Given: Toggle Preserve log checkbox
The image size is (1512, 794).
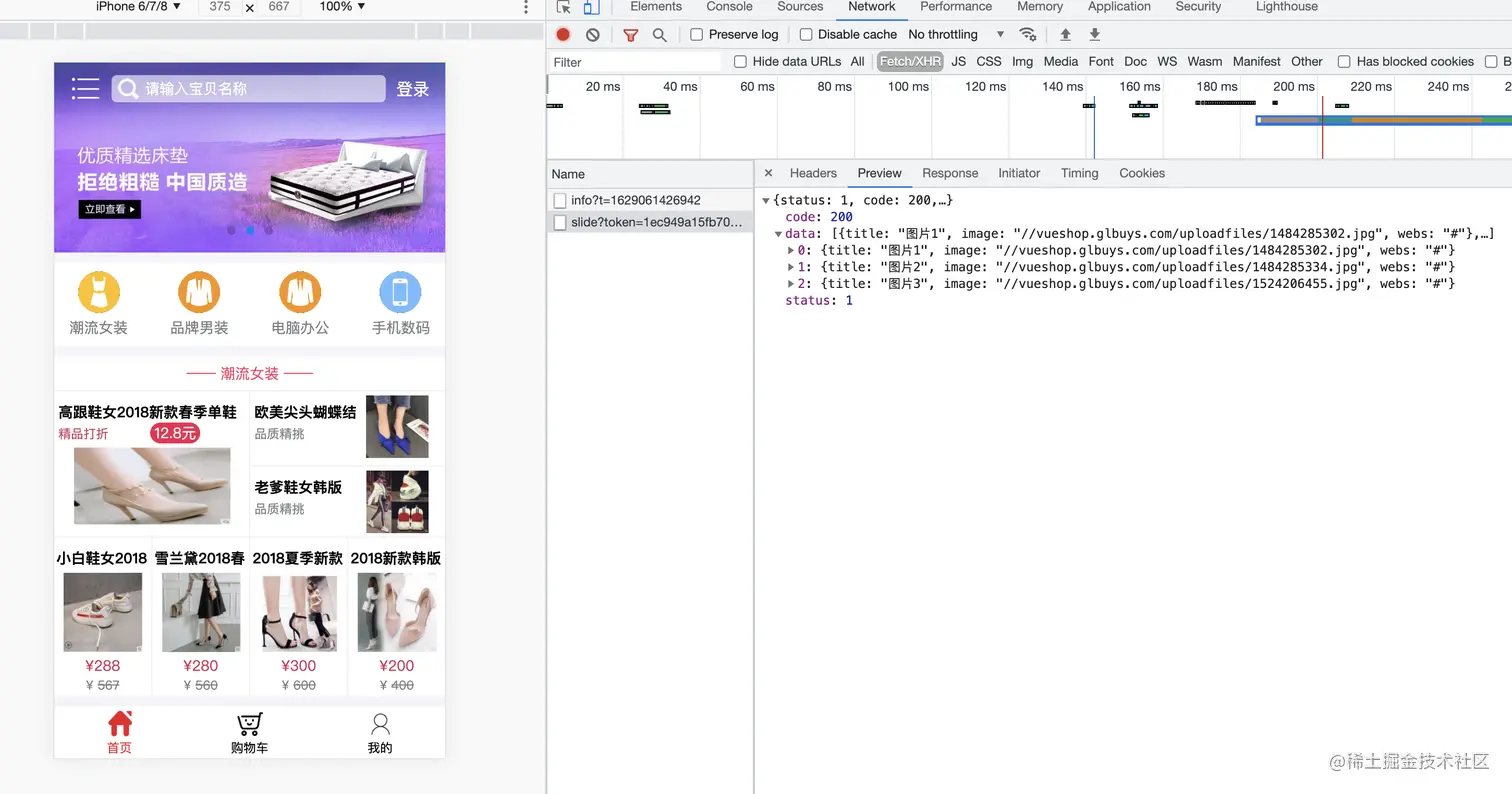Looking at the screenshot, I should click(697, 34).
